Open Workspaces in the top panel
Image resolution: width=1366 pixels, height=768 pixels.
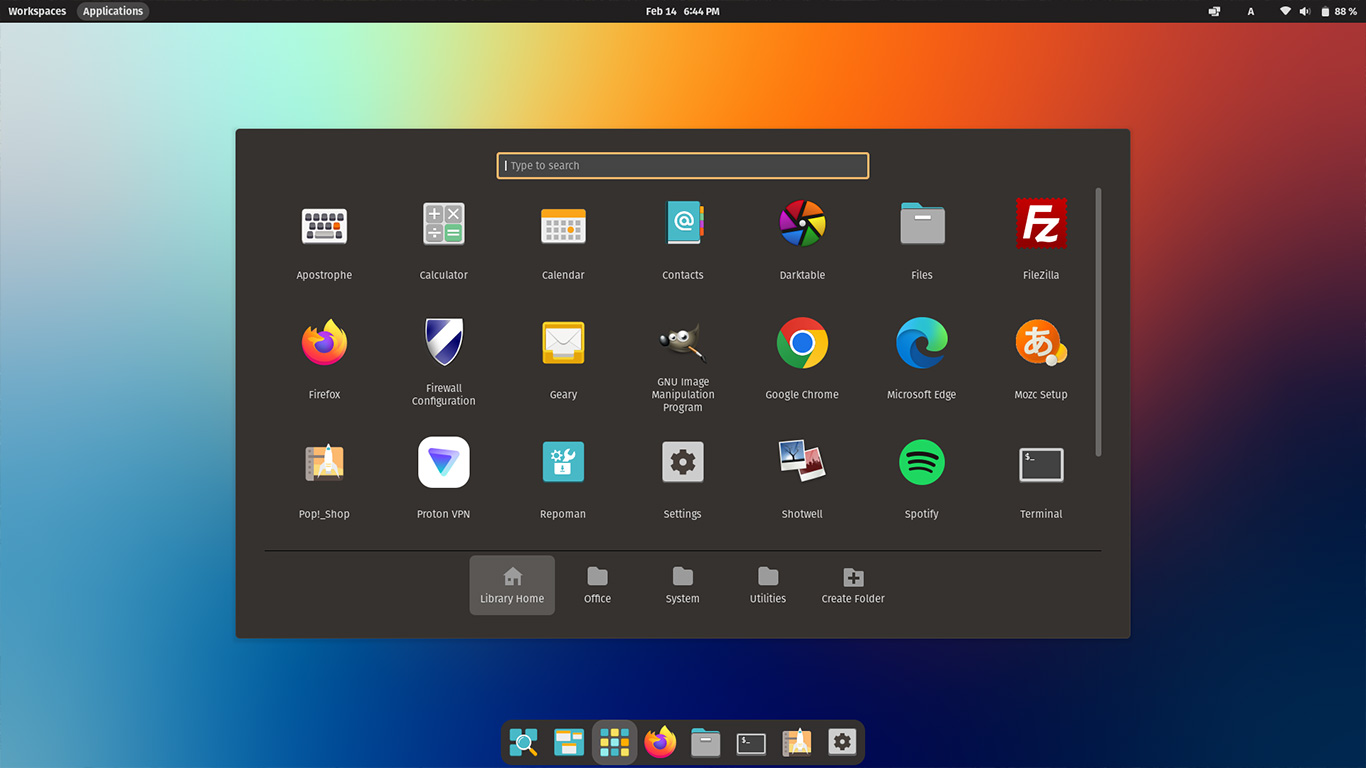coord(37,11)
